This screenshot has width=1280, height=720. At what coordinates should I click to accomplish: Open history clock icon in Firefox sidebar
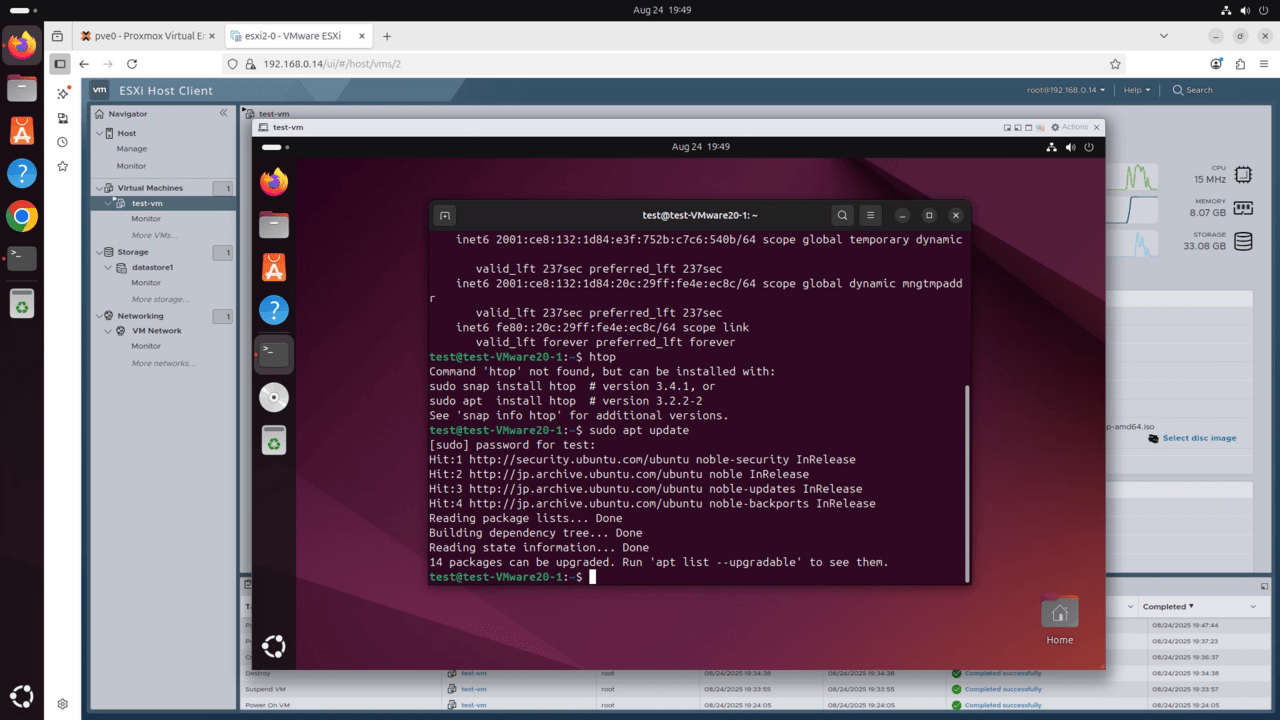pos(62,142)
